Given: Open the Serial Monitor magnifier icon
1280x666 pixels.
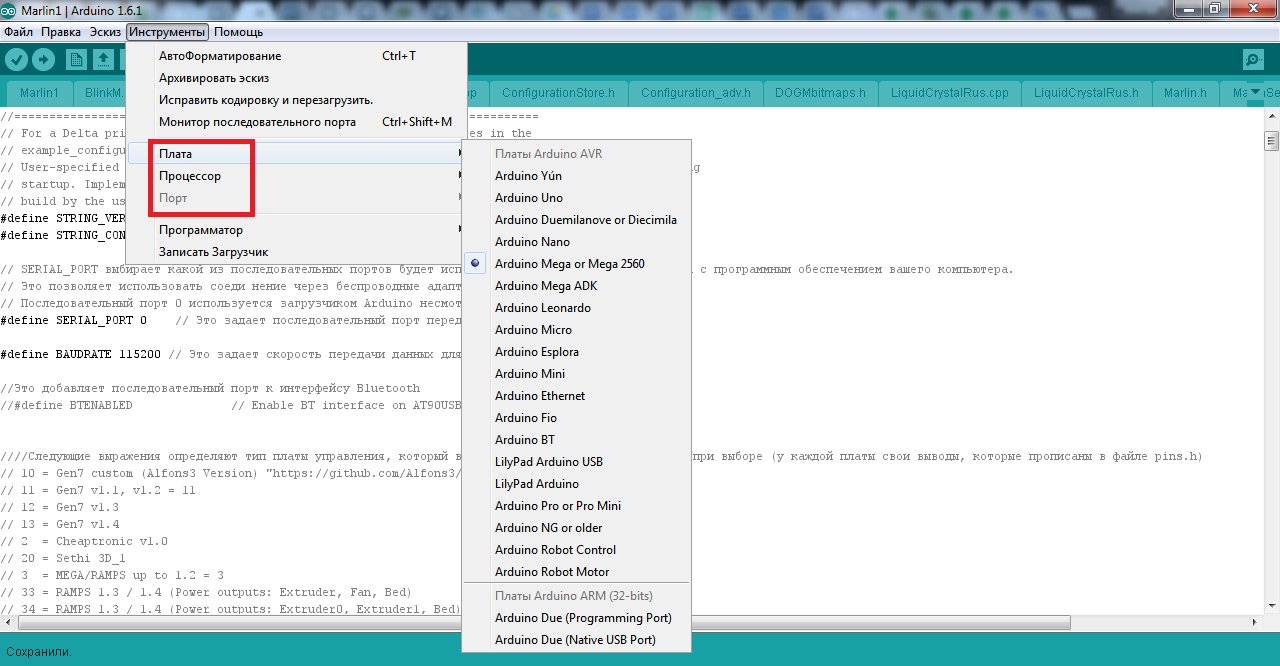Looking at the screenshot, I should click(x=1253, y=60).
